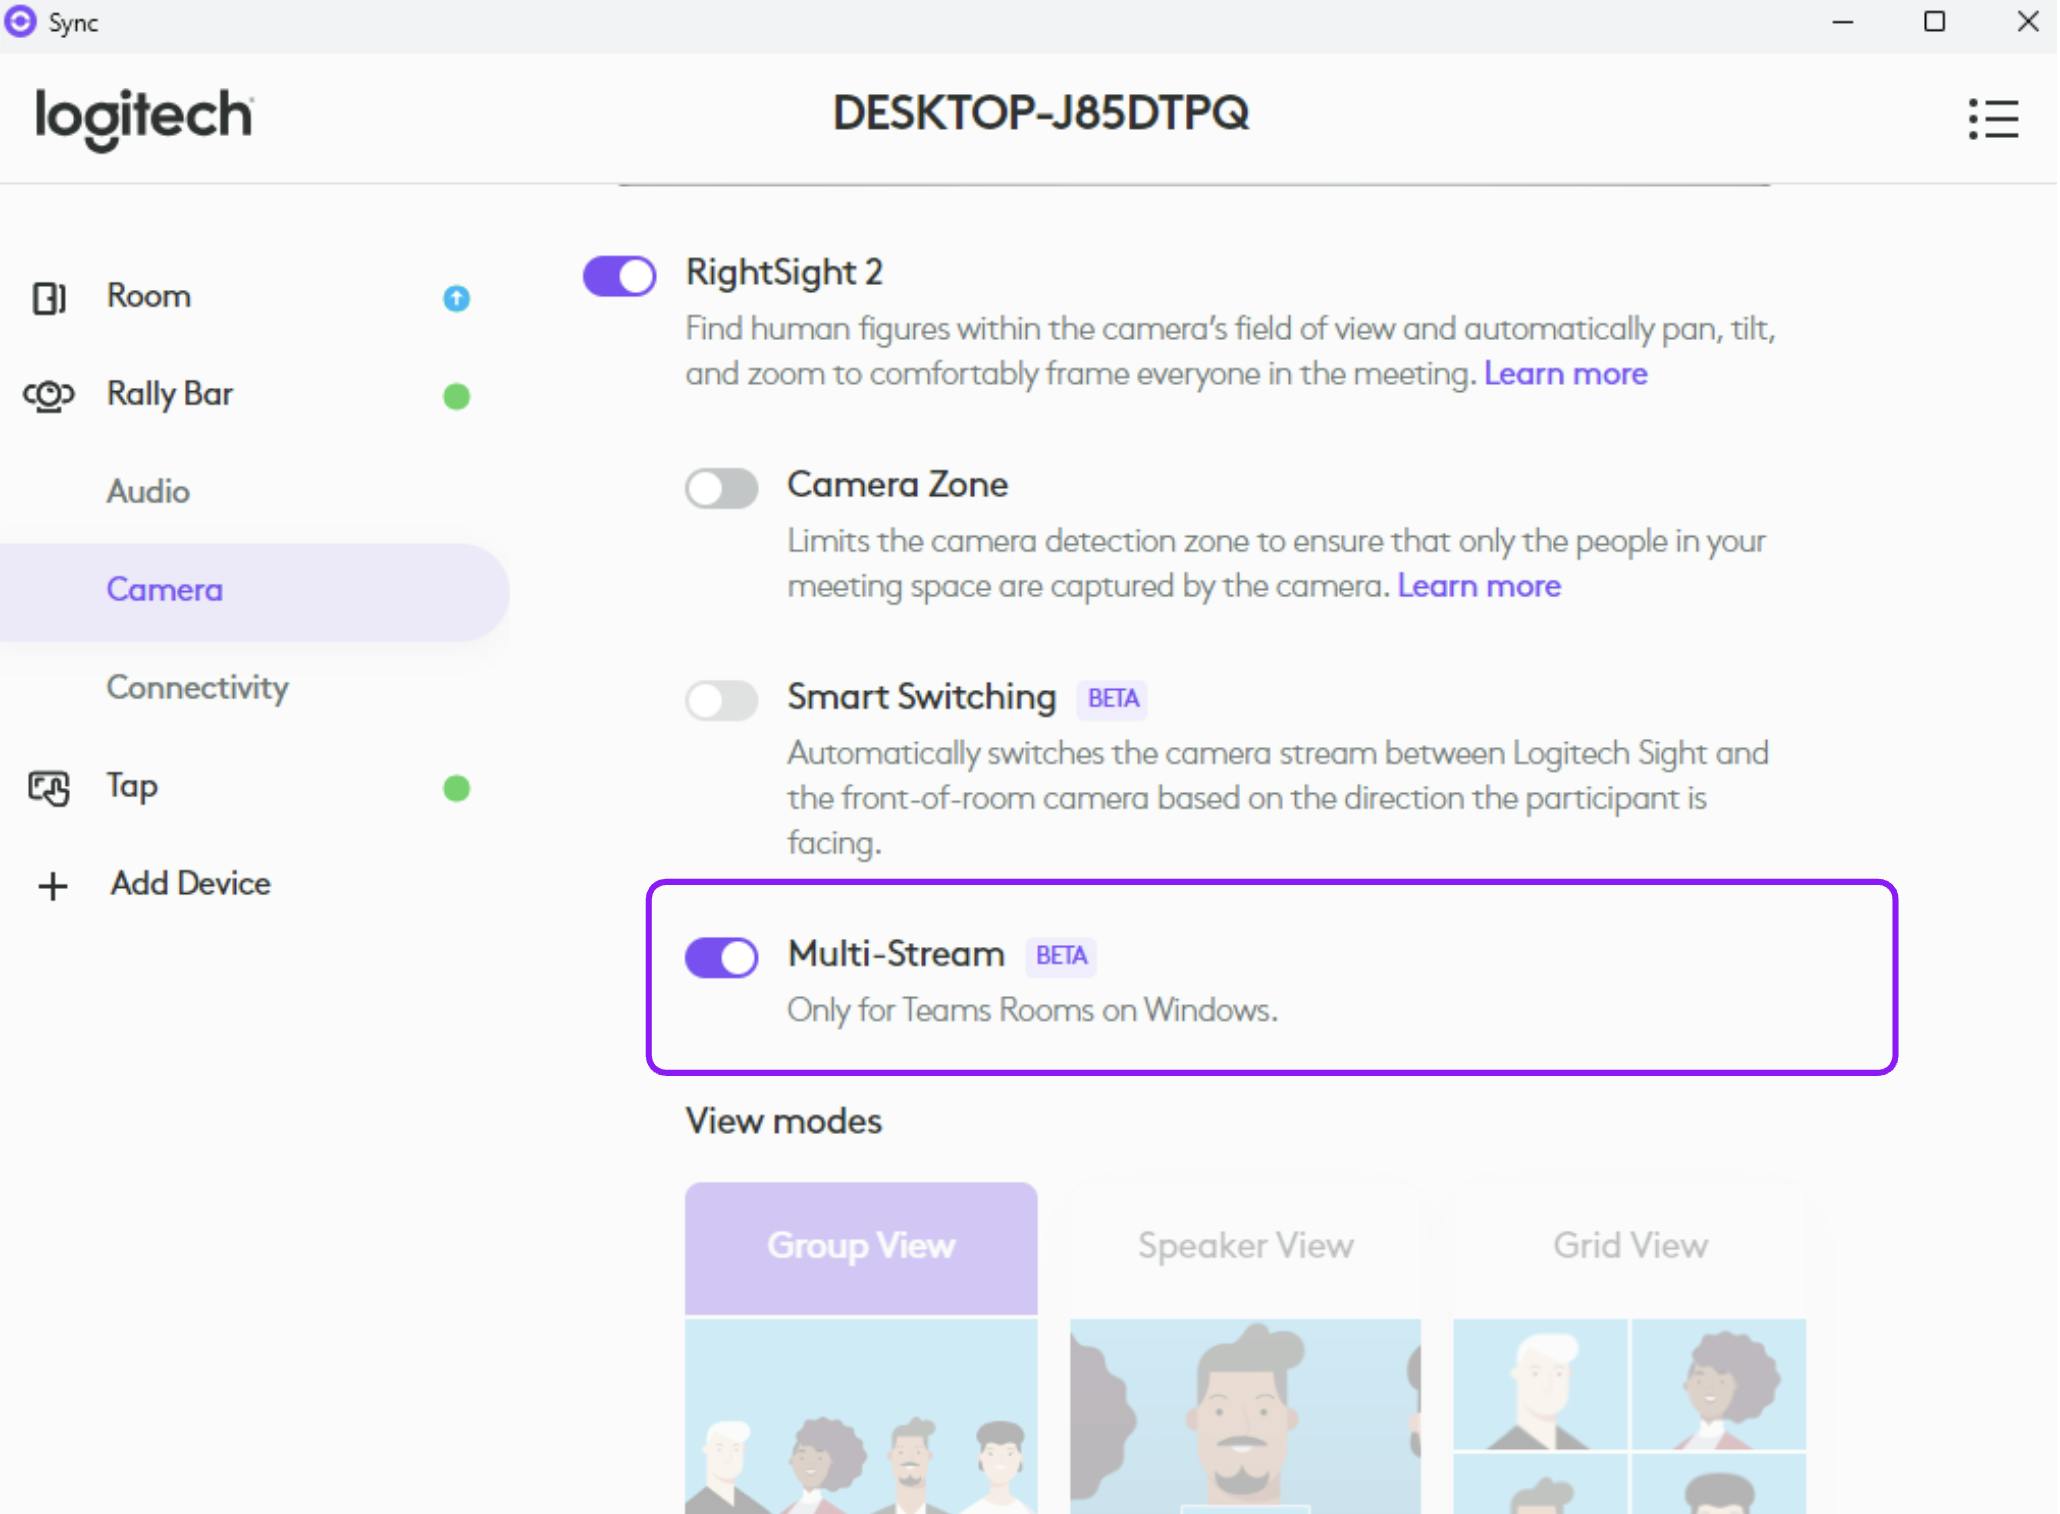Viewport: 2060px width, 1514px height.
Task: Click the Grid View illustration thumbnail
Action: pos(1630,1416)
